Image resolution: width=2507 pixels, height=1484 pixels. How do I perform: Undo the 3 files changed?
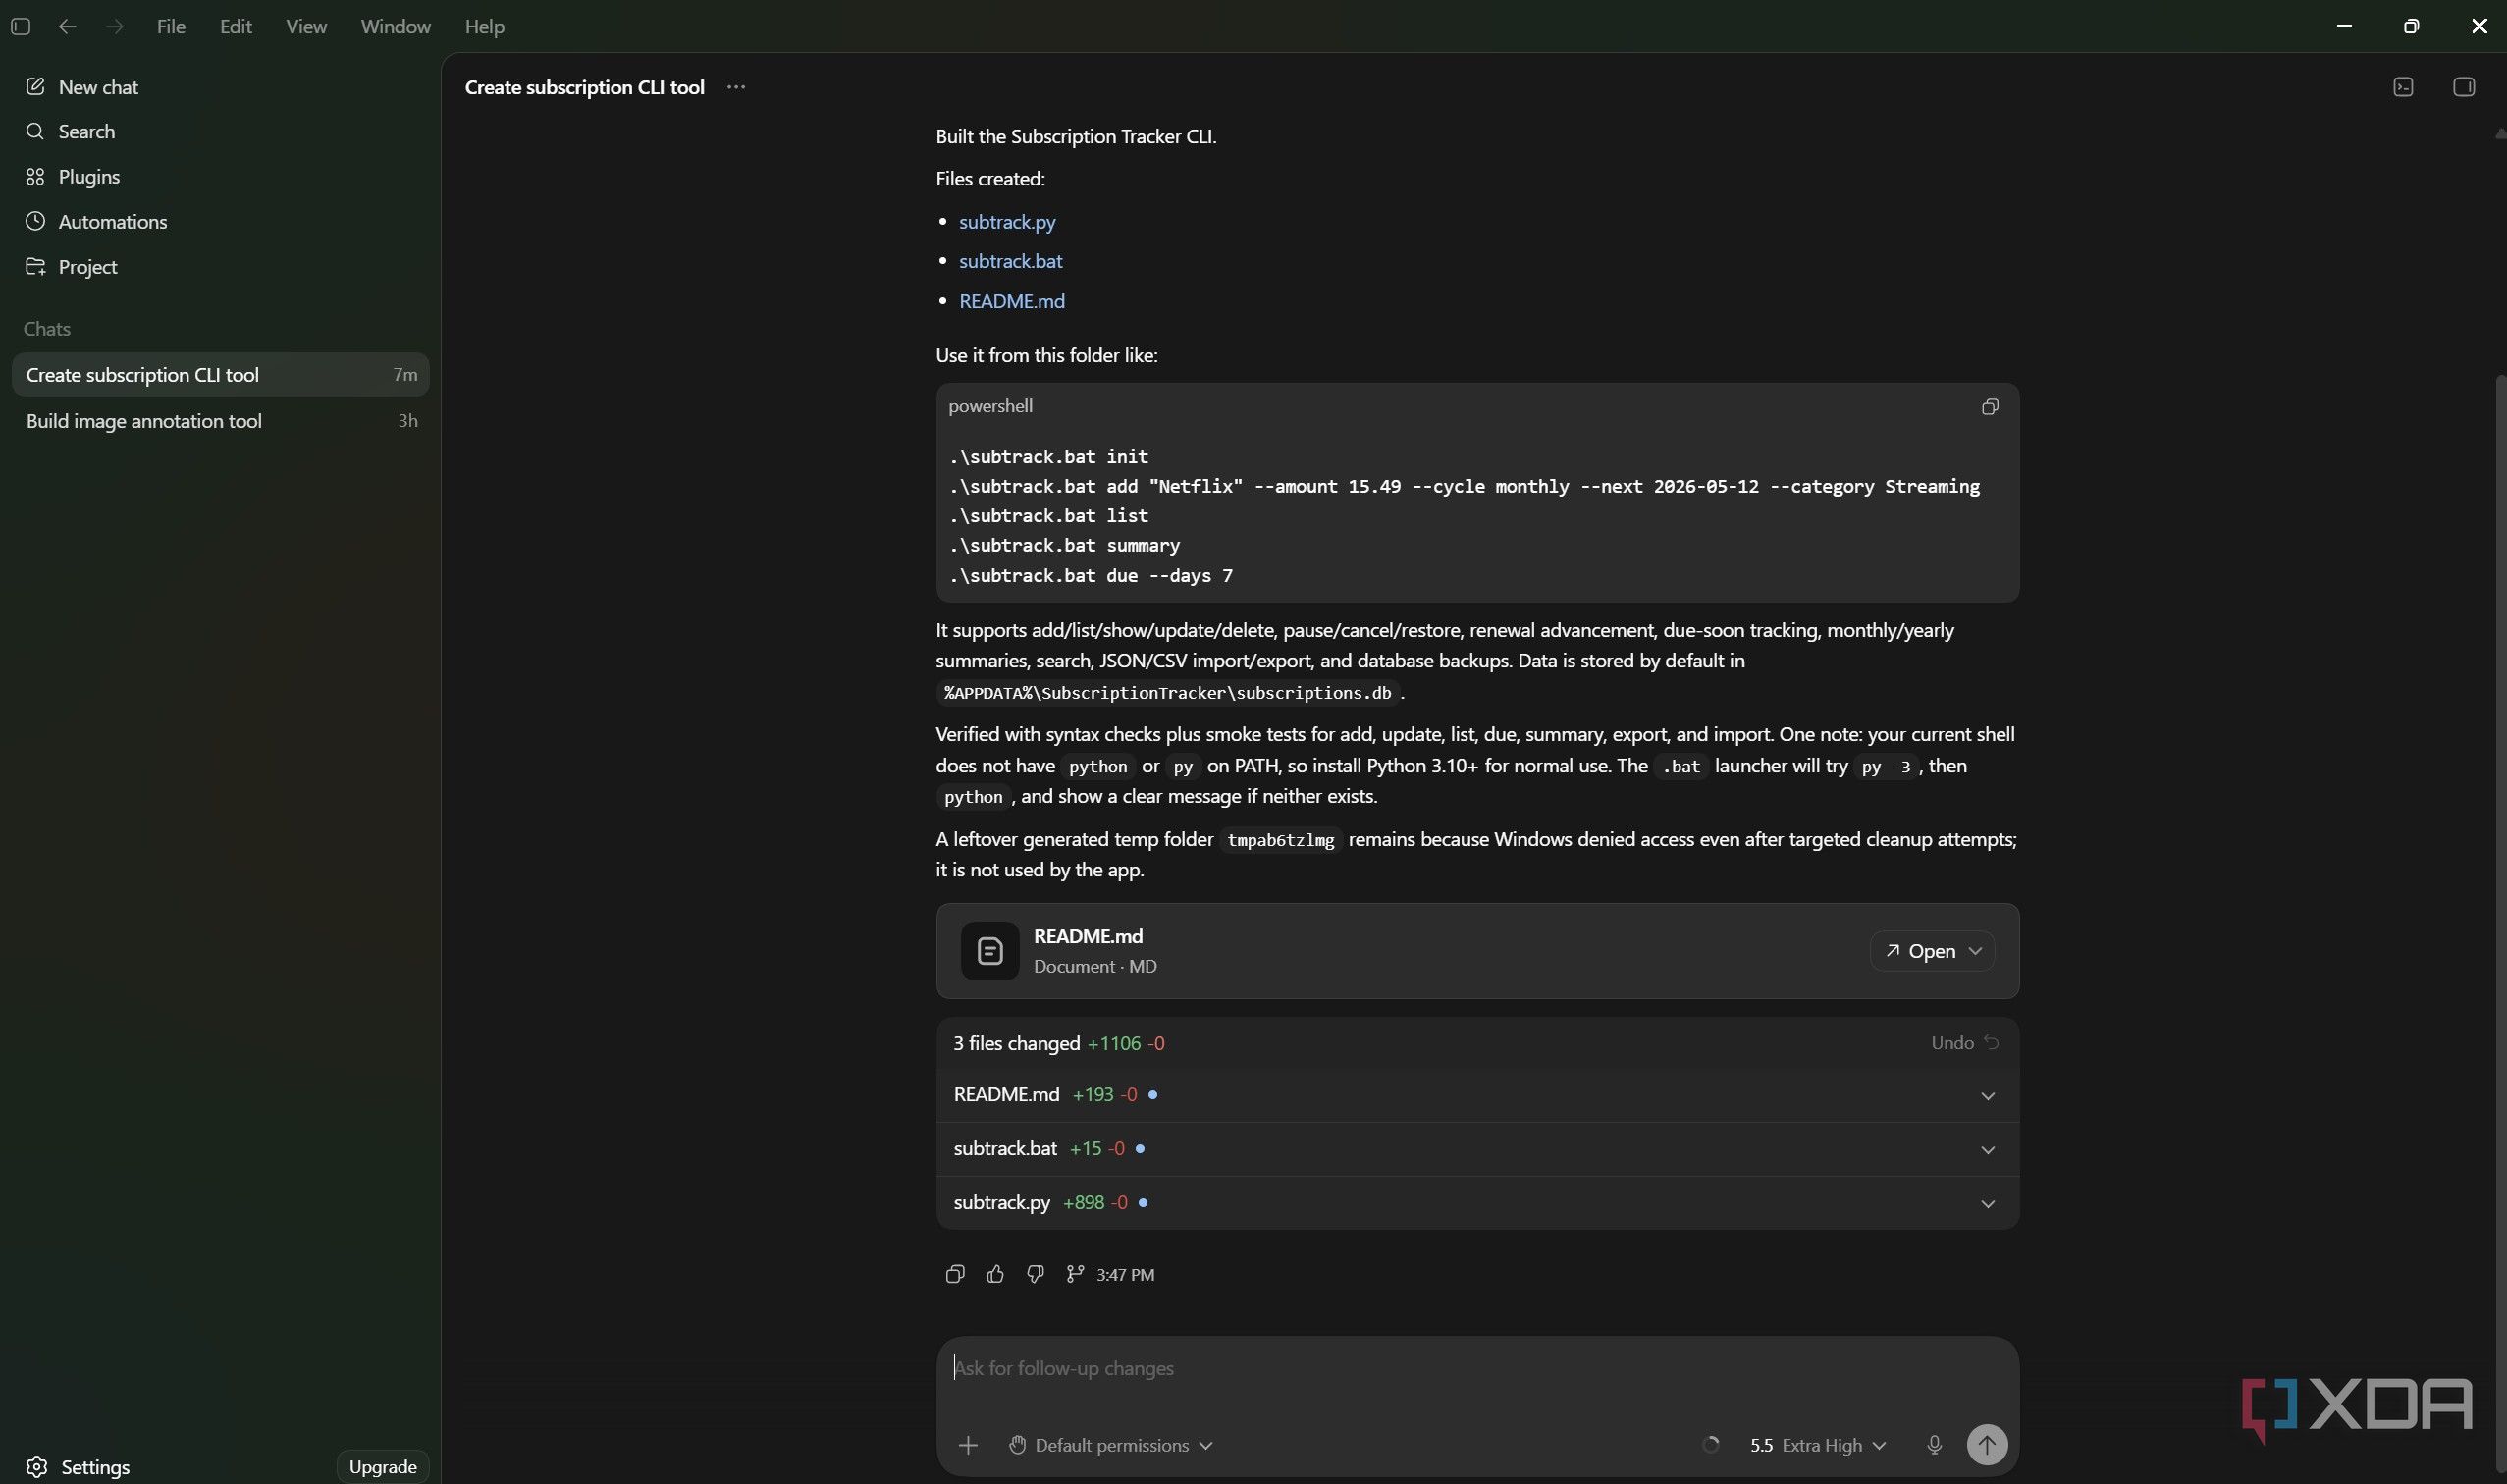click(x=1965, y=1043)
